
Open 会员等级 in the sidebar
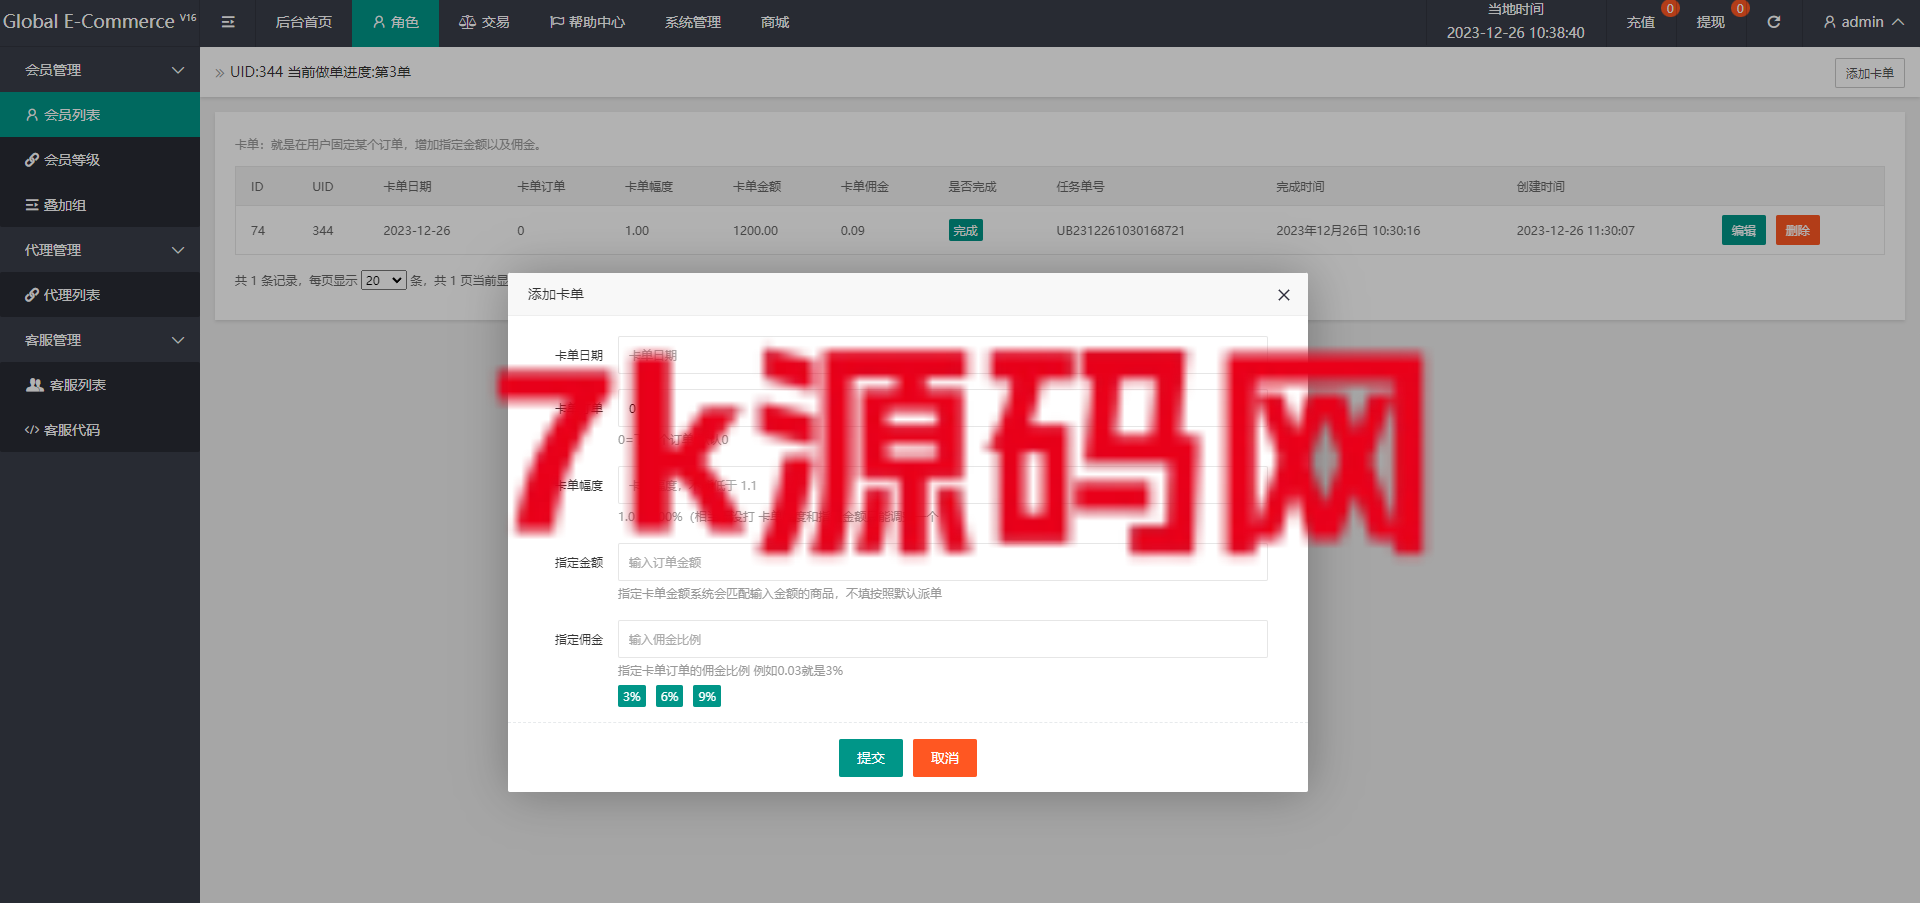(100, 160)
